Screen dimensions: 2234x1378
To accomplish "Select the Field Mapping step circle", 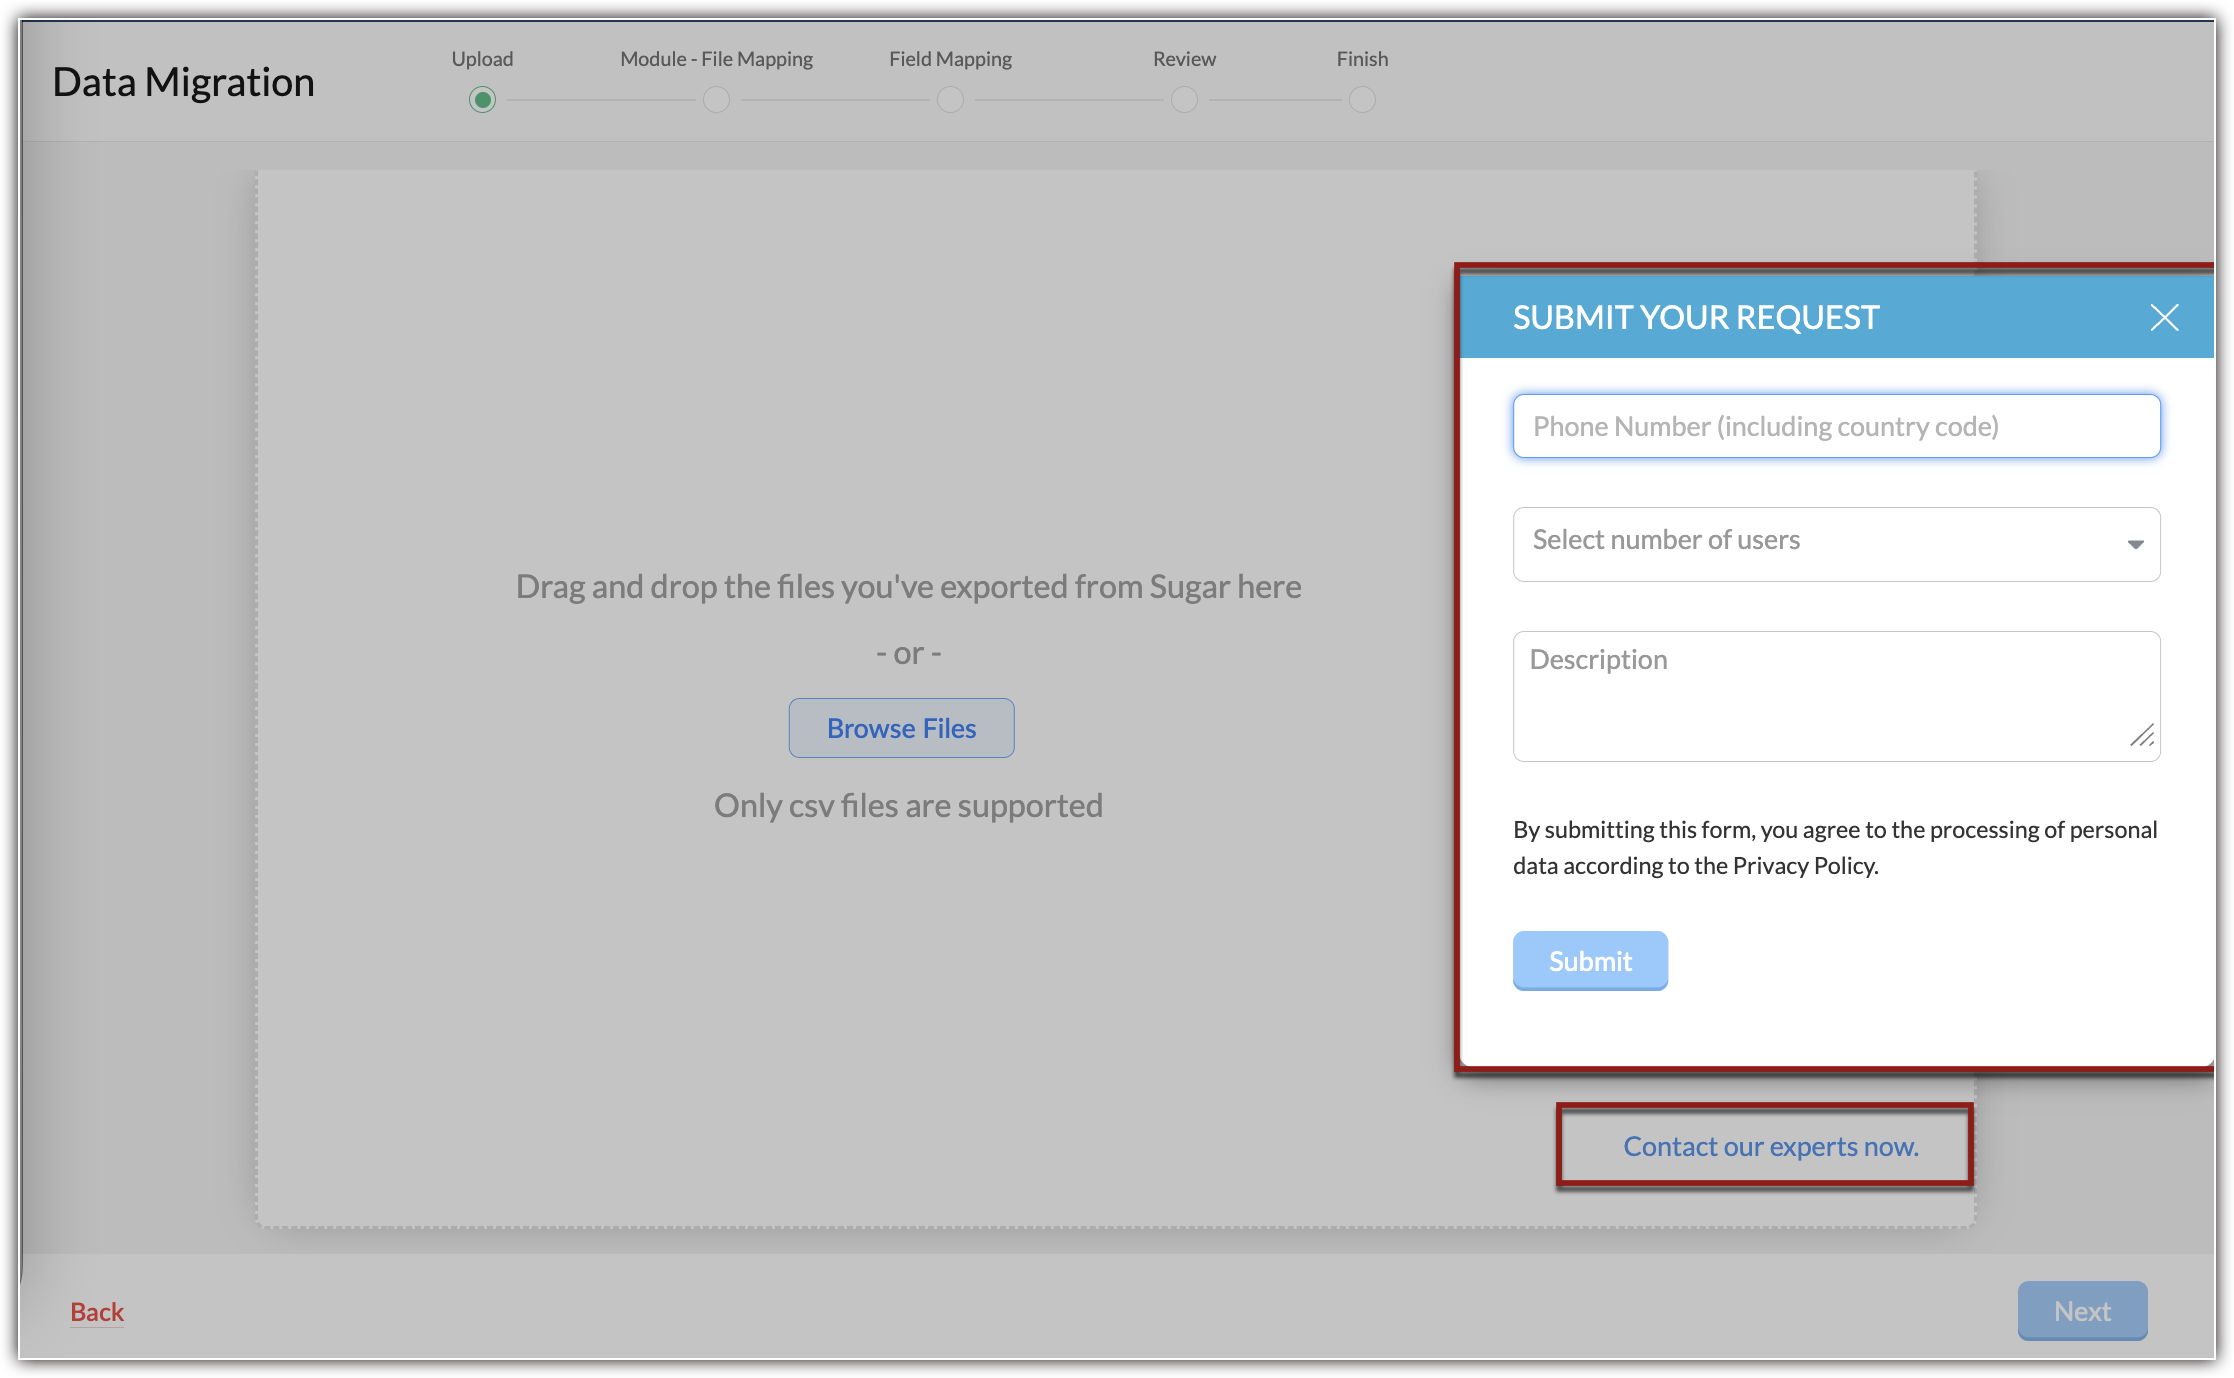I will click(950, 100).
